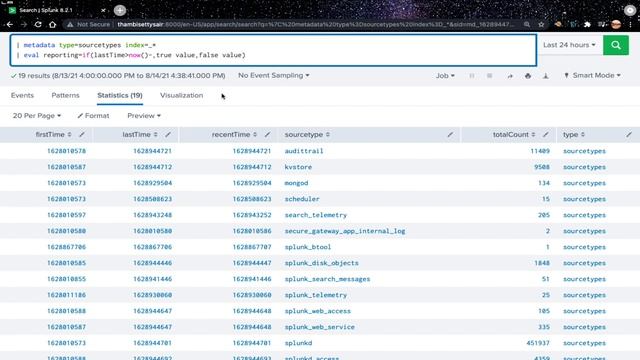Viewport: 640px width, 360px height.
Task: Click the mongod sourcetype value
Action: pos(296,183)
